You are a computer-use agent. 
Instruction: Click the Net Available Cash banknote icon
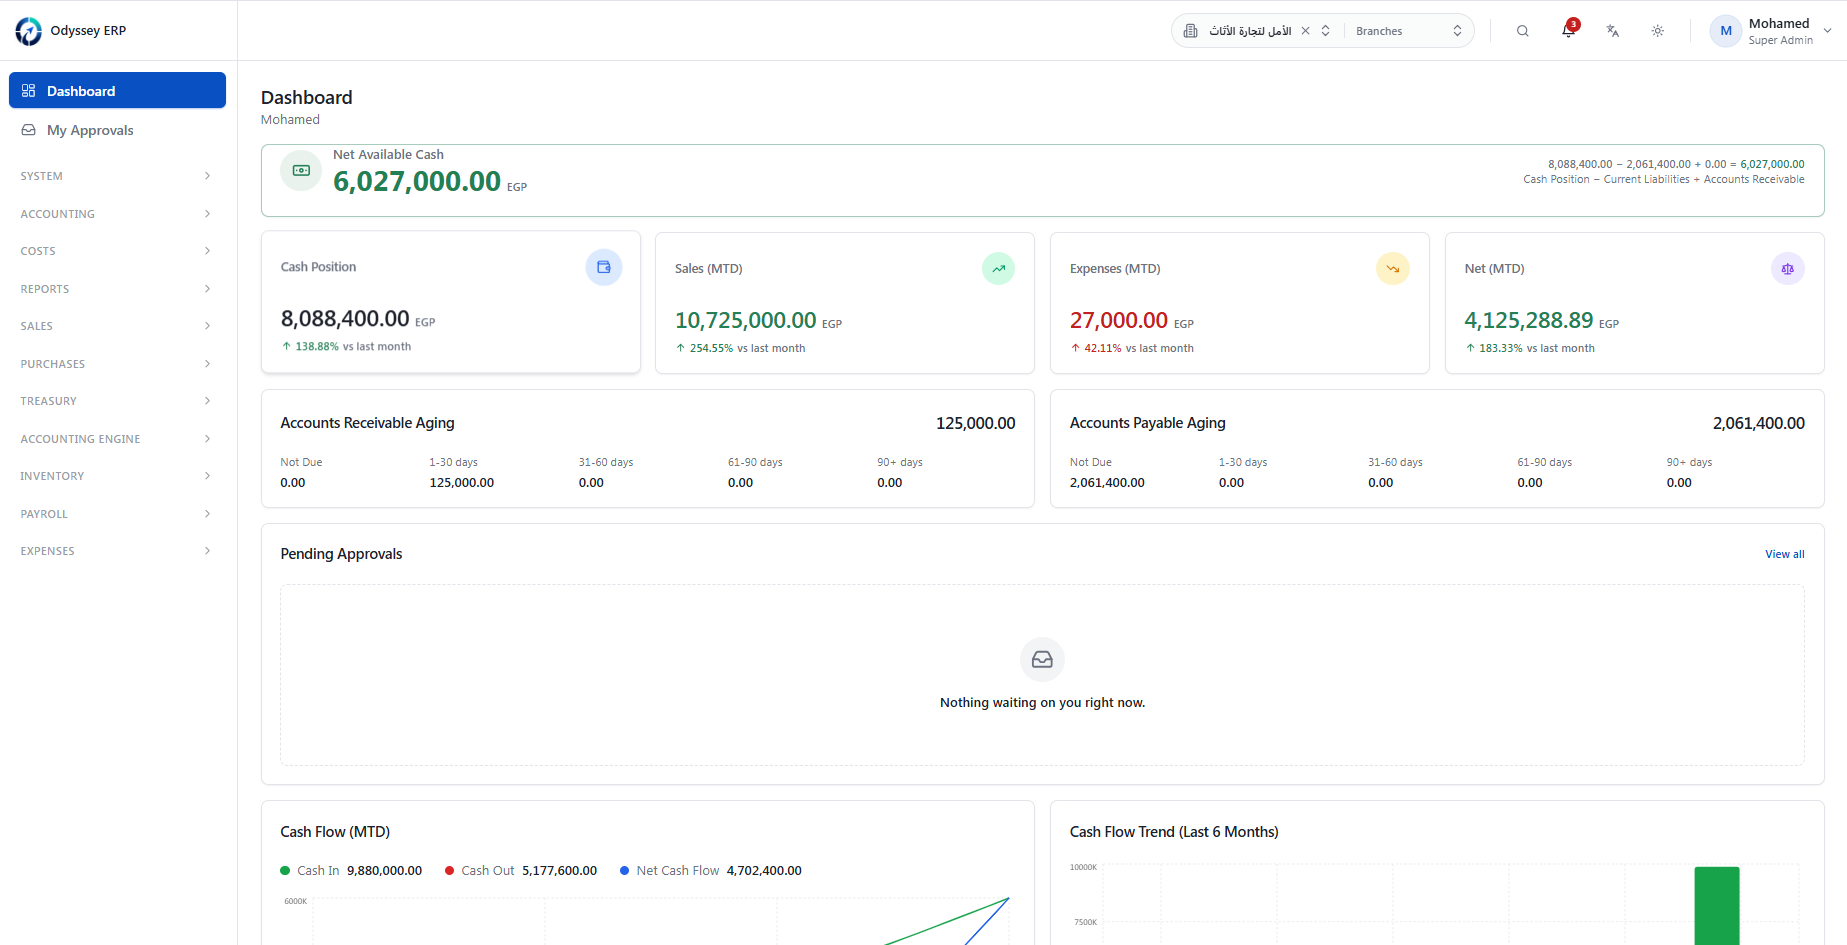coord(301,171)
